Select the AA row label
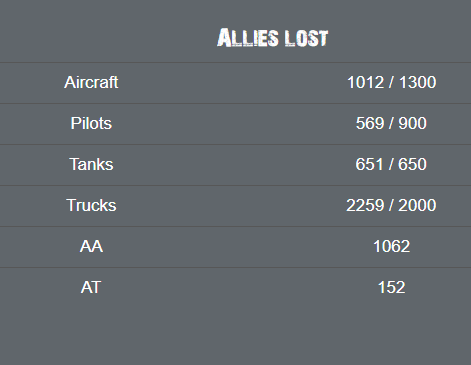The height and width of the screenshot is (365, 471). (91, 246)
